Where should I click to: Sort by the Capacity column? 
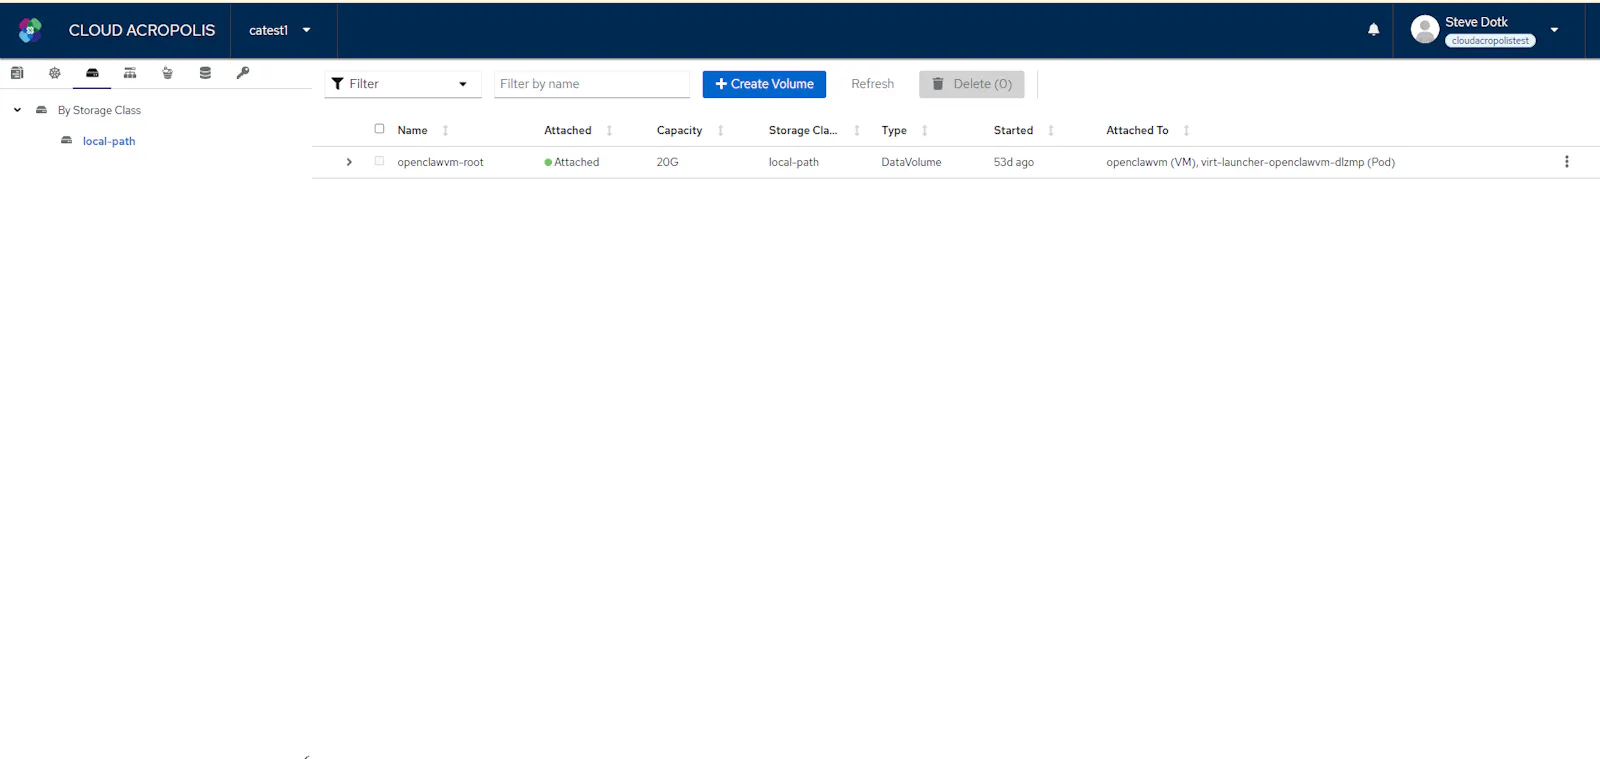coord(720,130)
